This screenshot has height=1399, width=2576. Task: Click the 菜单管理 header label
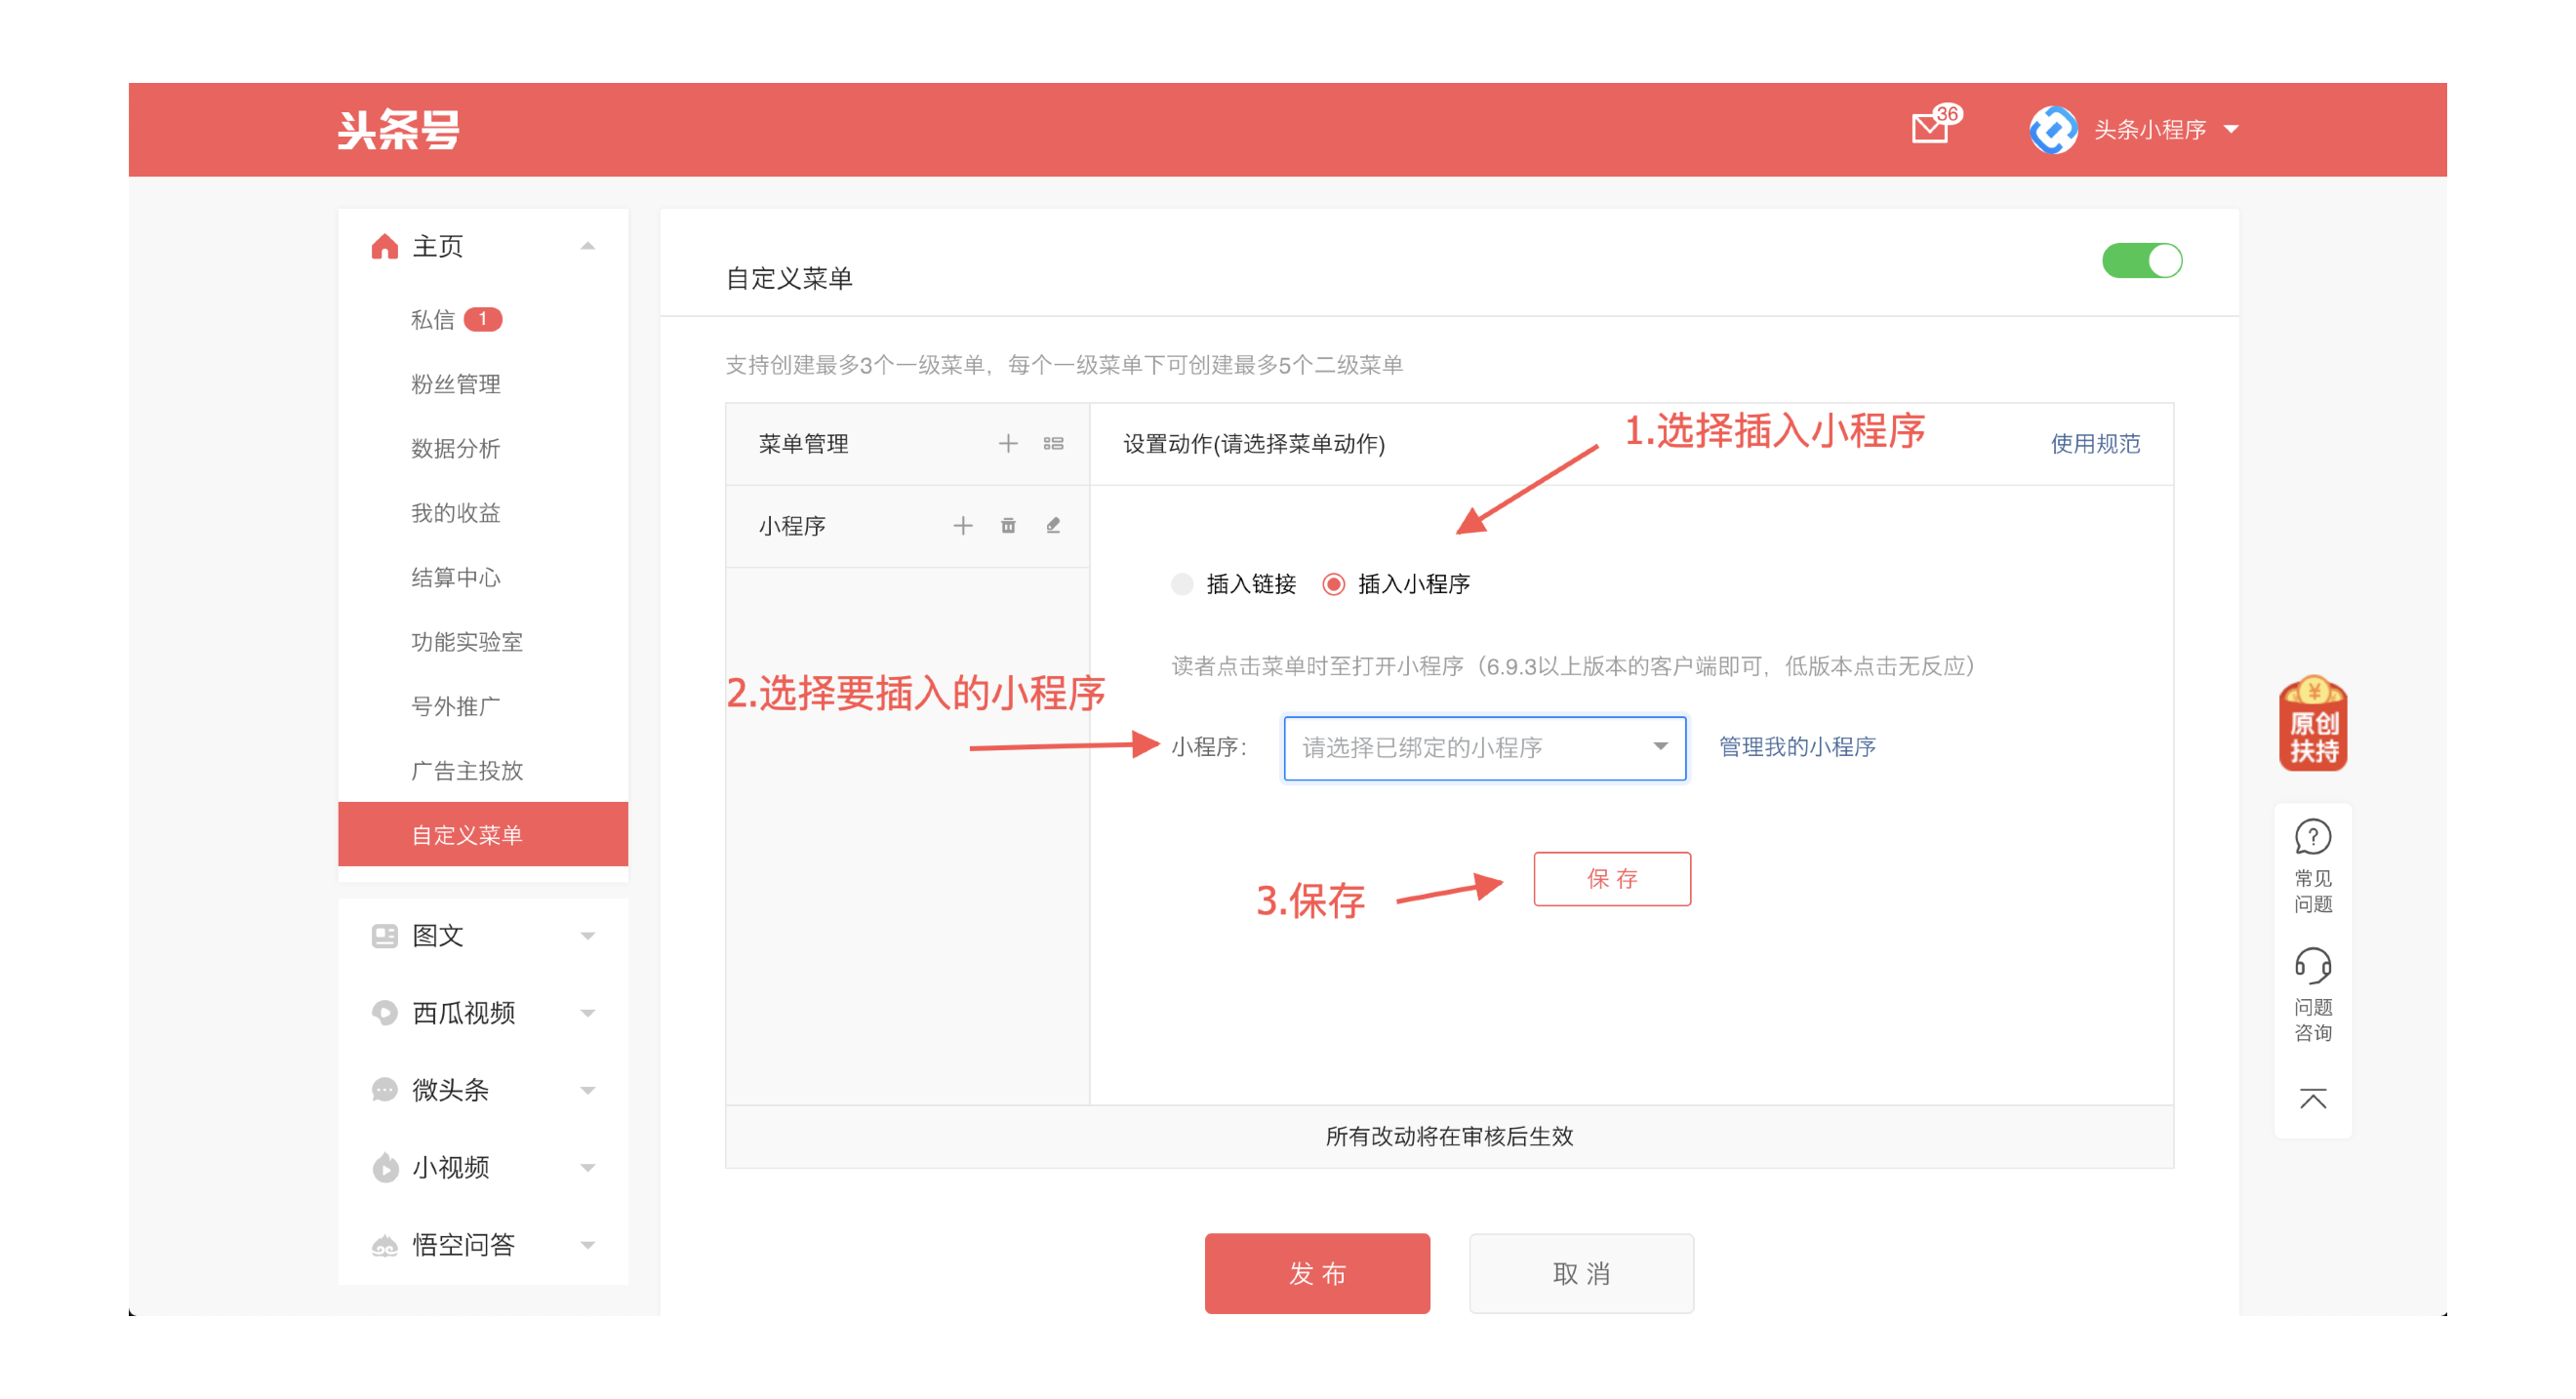(803, 443)
